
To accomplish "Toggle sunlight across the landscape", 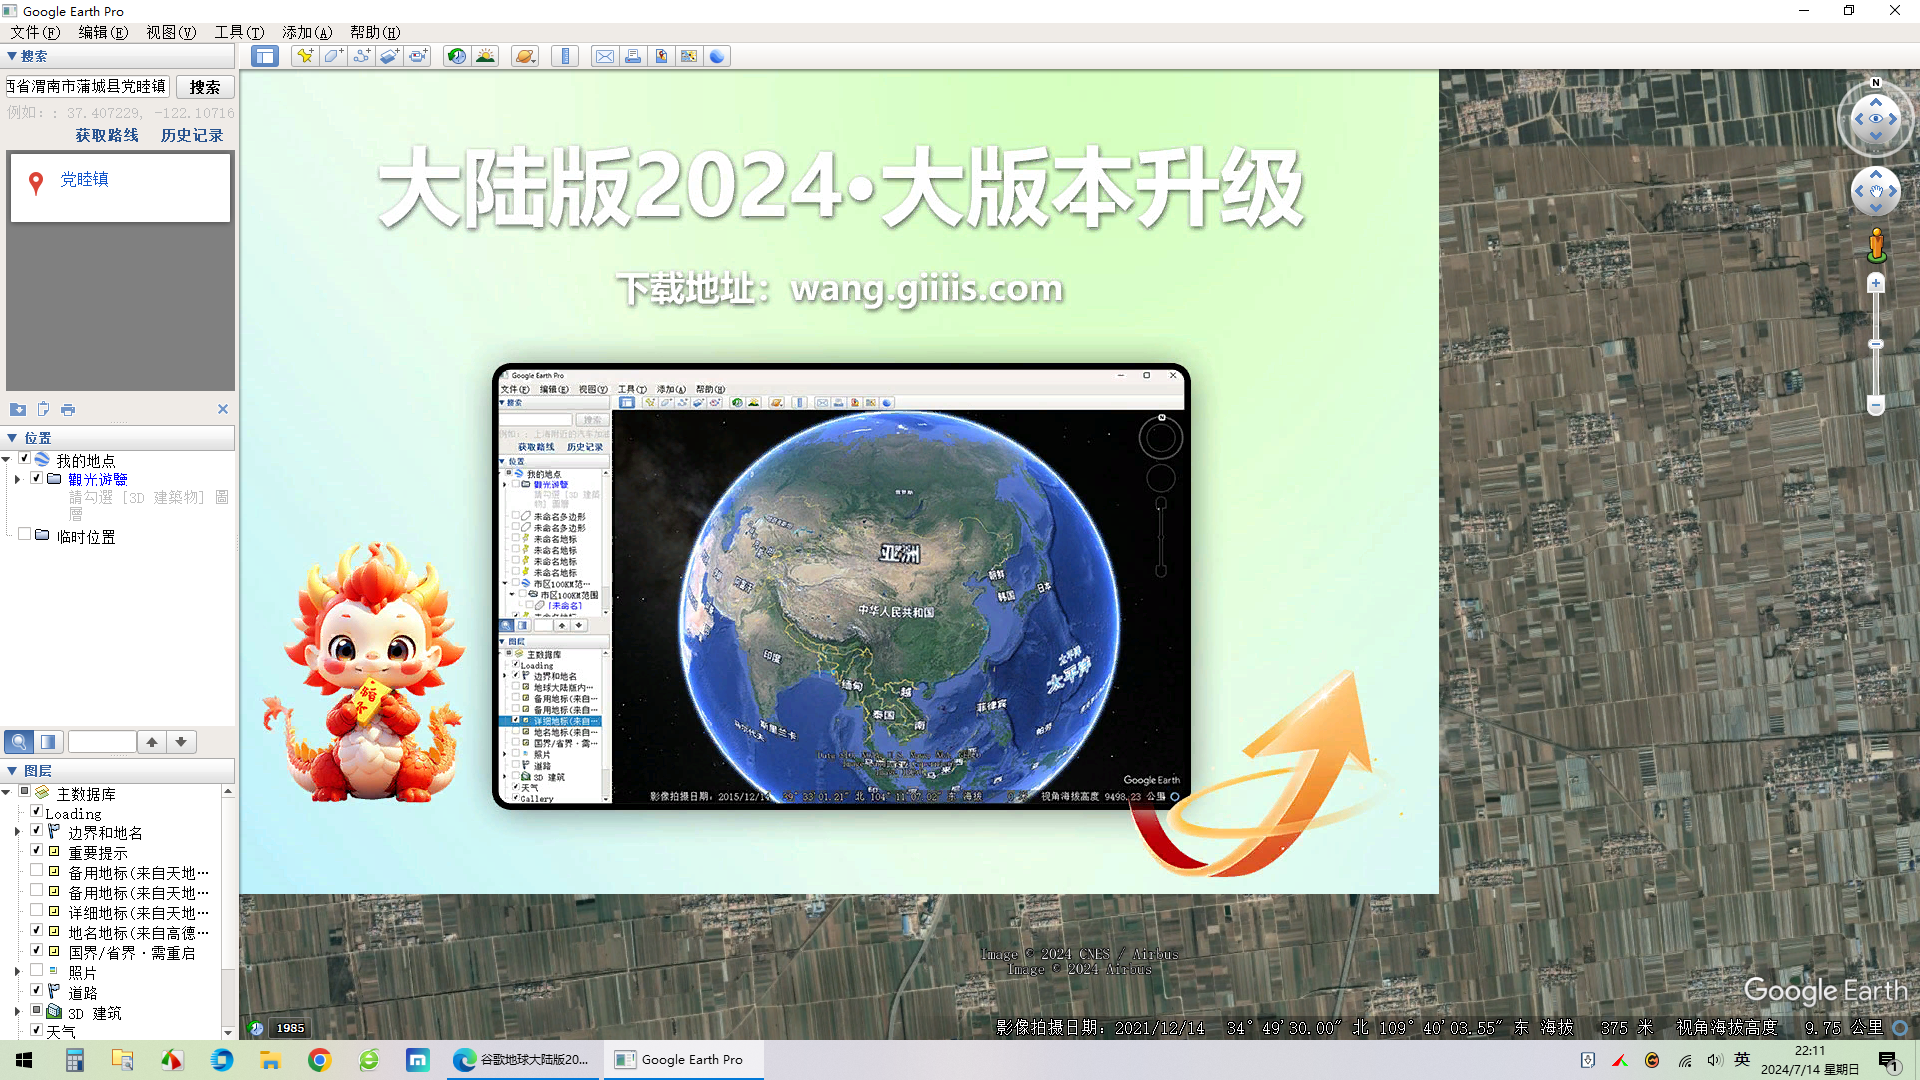I will pyautogui.click(x=485, y=56).
